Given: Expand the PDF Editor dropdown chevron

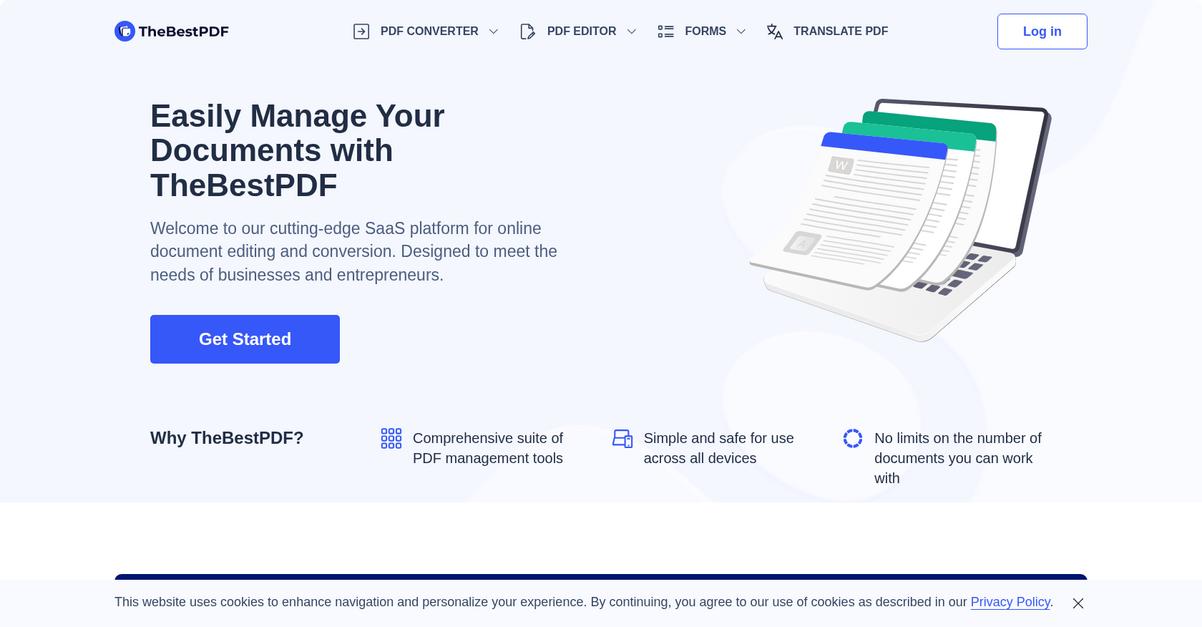Looking at the screenshot, I should (x=631, y=31).
